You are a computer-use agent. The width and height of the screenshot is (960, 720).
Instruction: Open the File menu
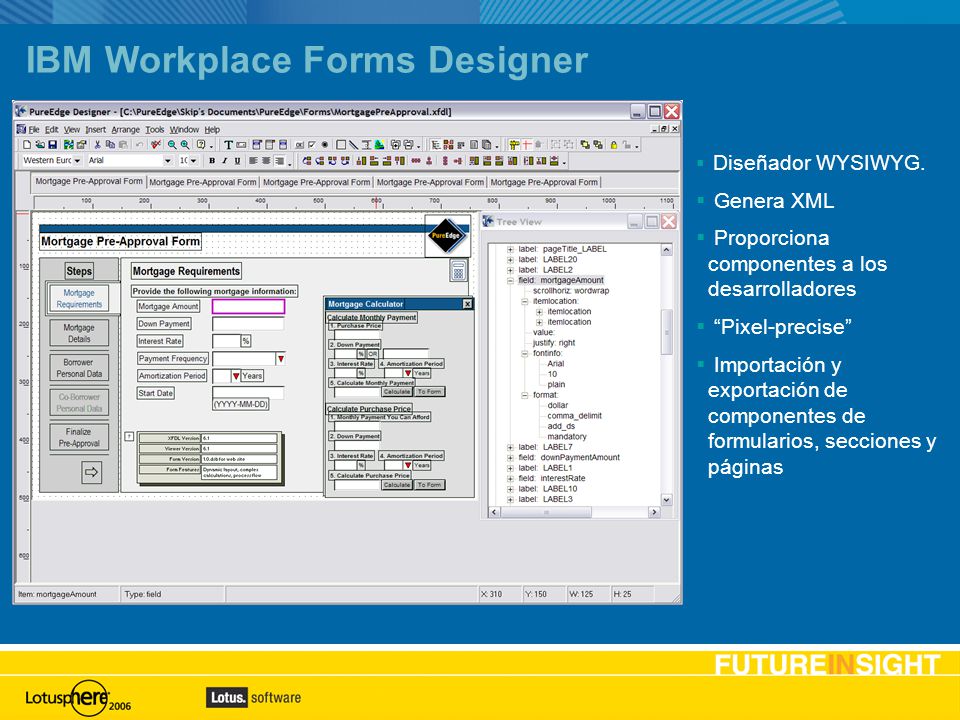(x=34, y=129)
